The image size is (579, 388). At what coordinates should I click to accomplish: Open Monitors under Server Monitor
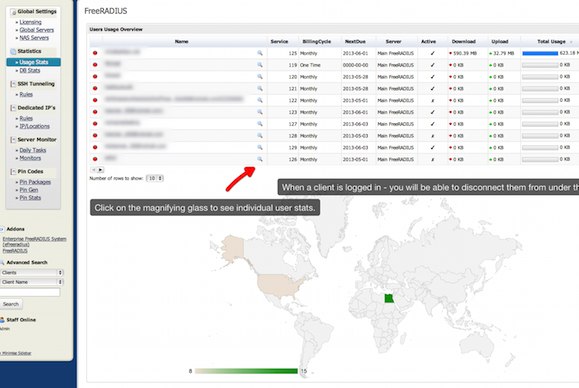[x=30, y=158]
